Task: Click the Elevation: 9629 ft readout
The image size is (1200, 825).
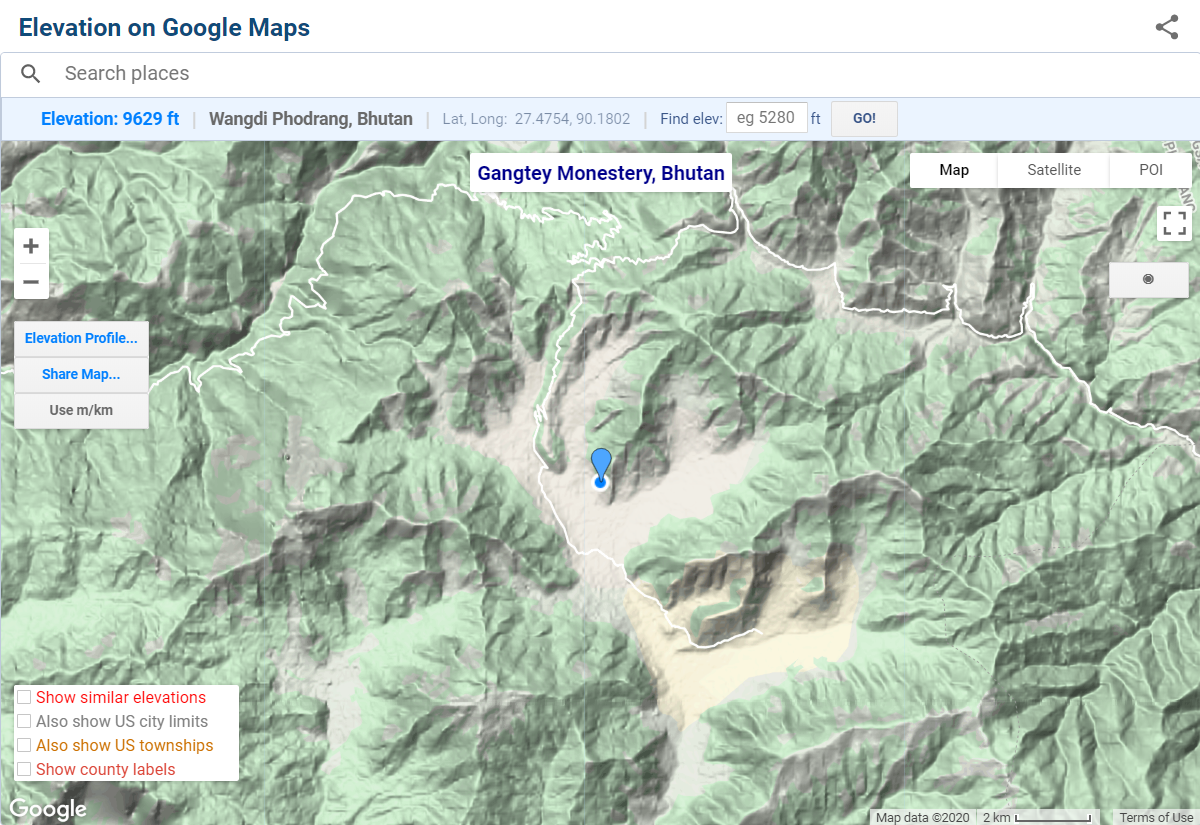Action: 110,118
